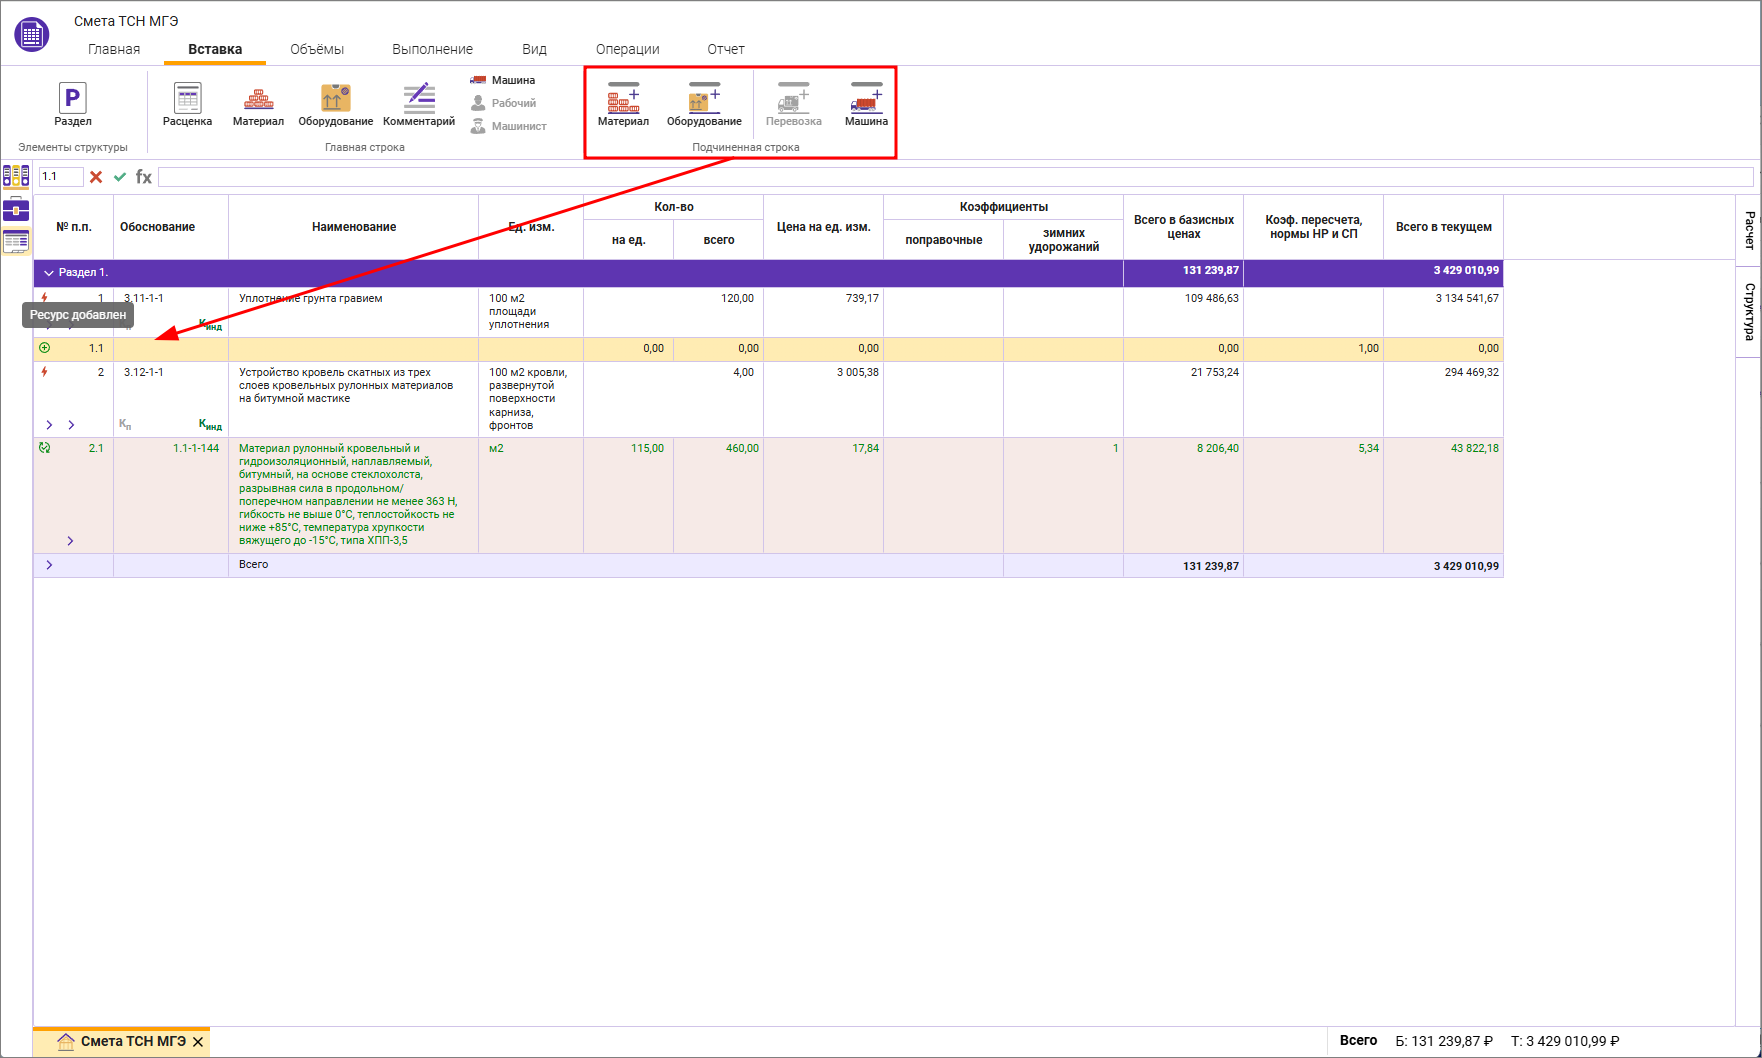1762x1058 pixels.
Task: Add a Расценка main row
Action: (x=187, y=104)
